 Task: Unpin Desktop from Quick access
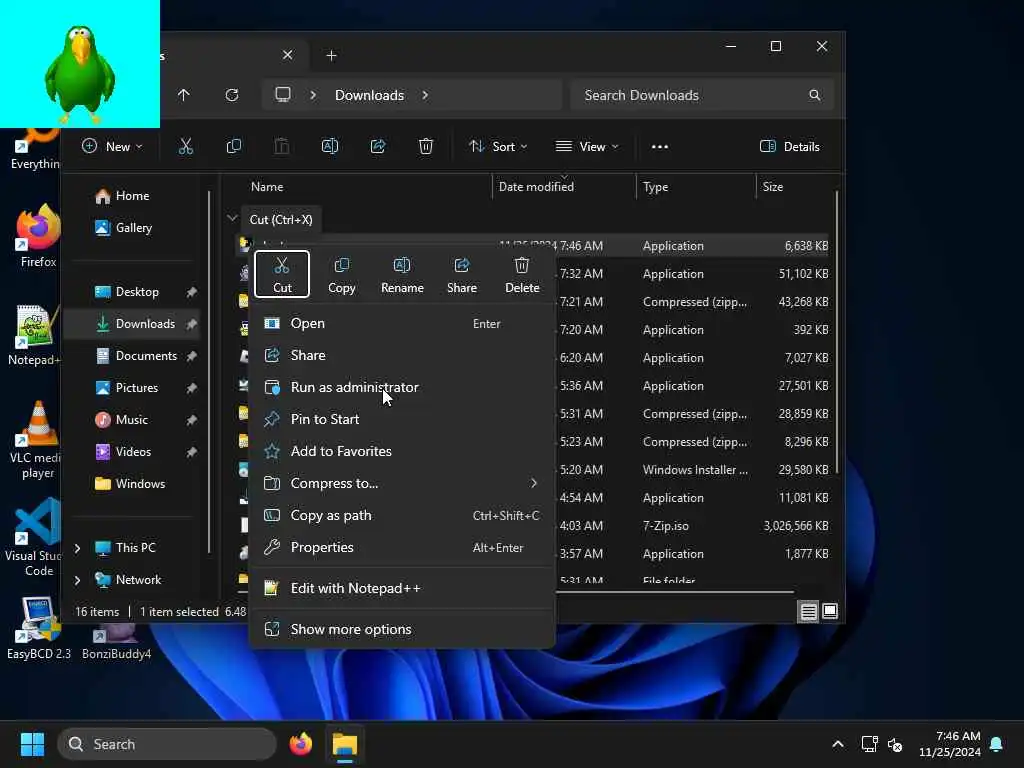[191, 292]
